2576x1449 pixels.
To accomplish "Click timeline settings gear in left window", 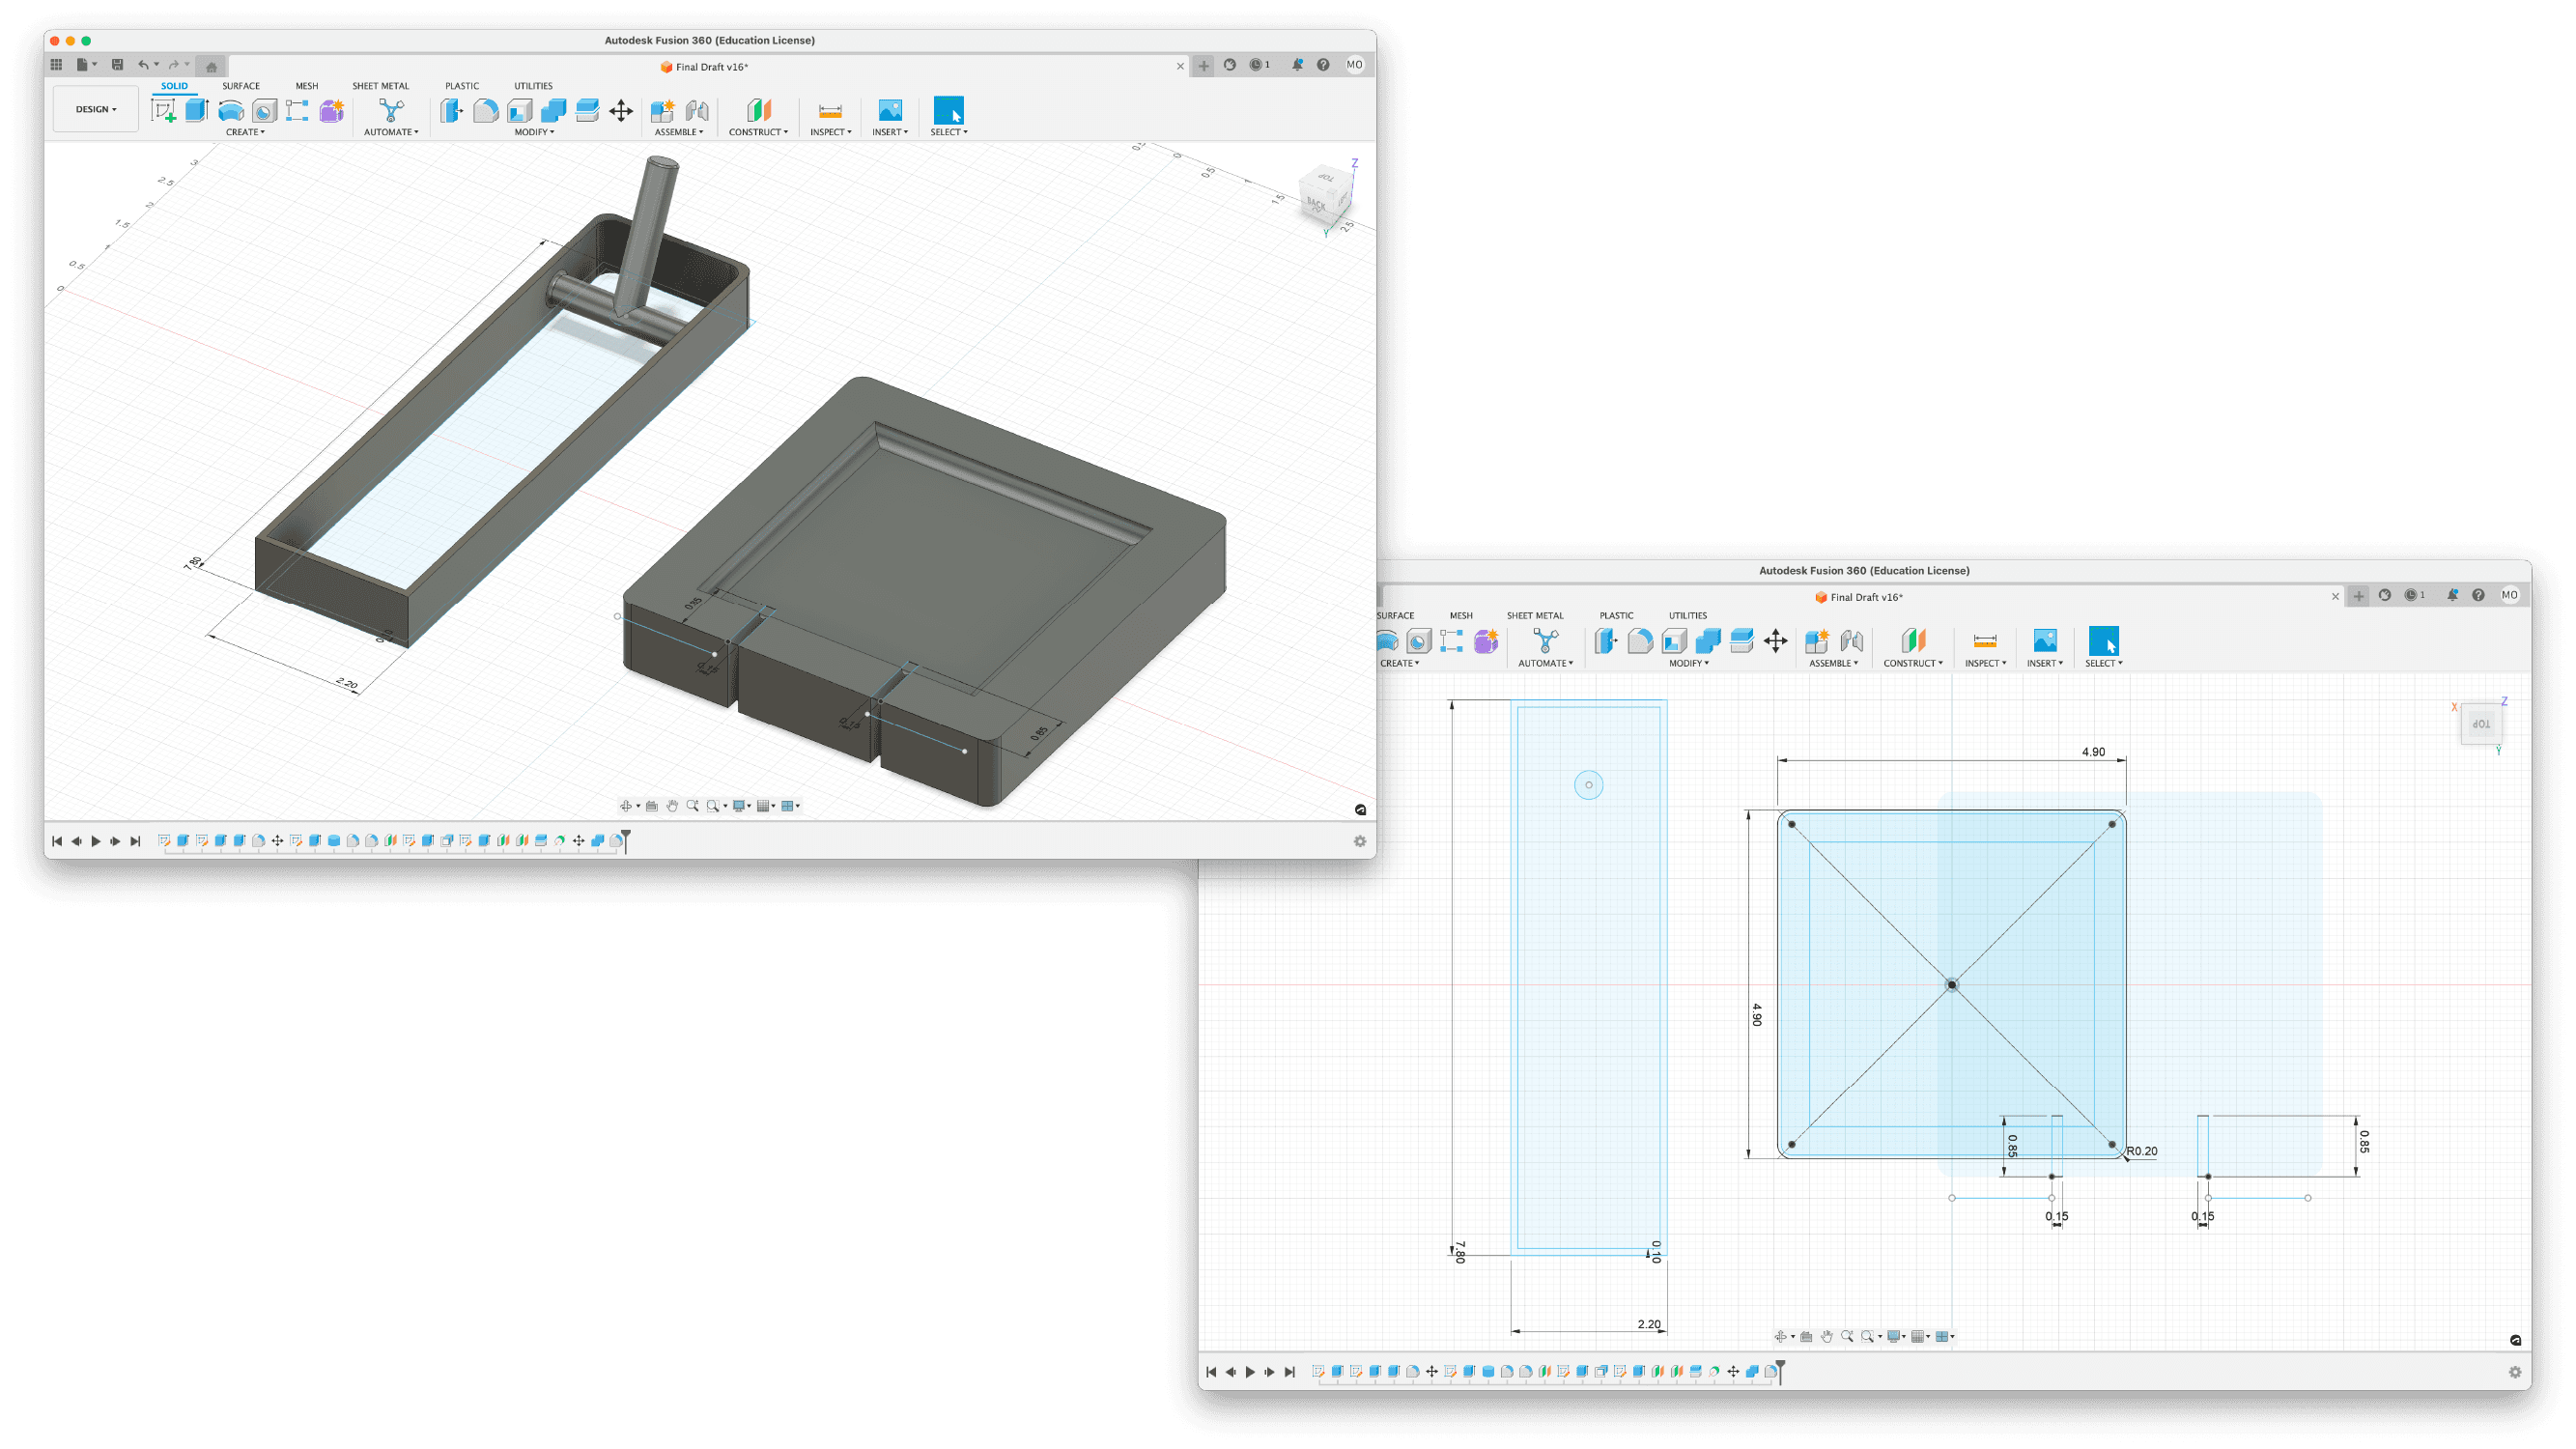I will 1359,841.
